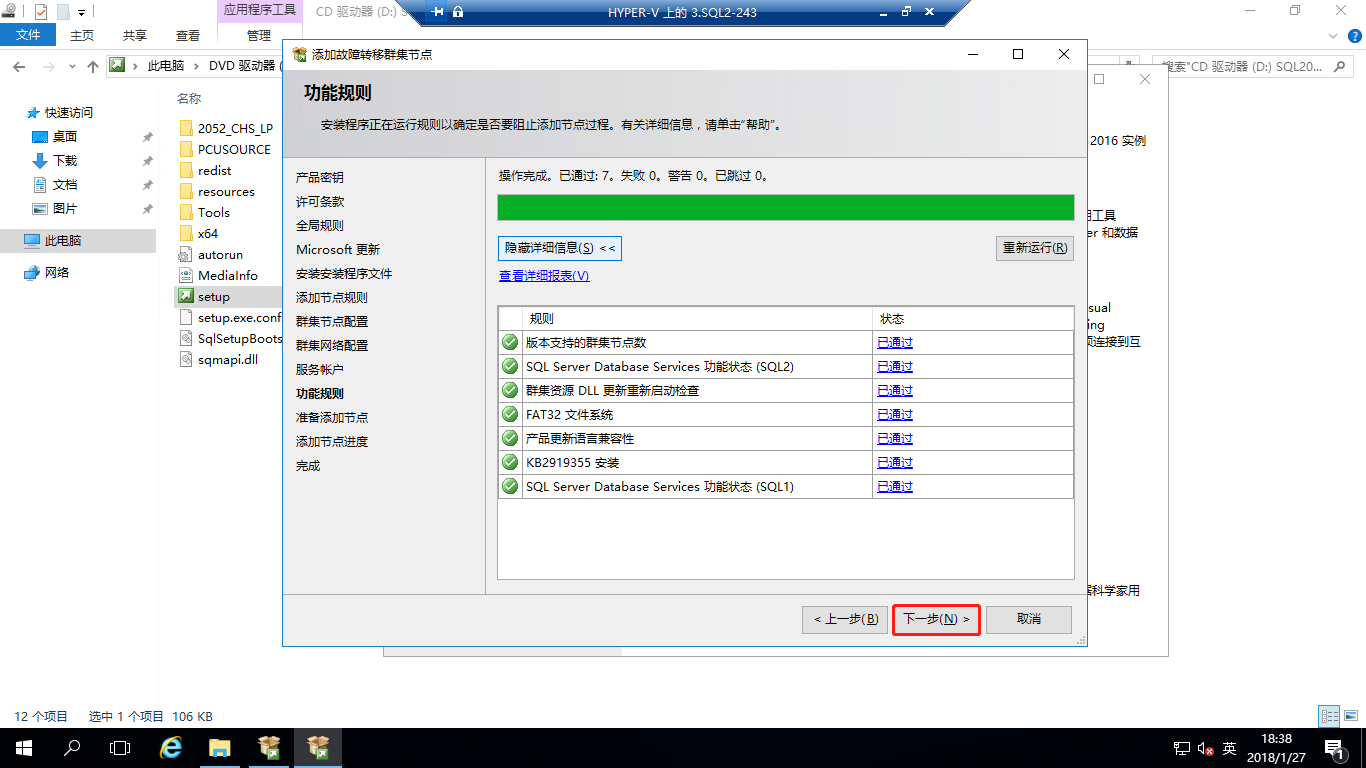Click the 应用程序工具 contextual tab
Image resolution: width=1366 pixels, height=768 pixels.
259,10
